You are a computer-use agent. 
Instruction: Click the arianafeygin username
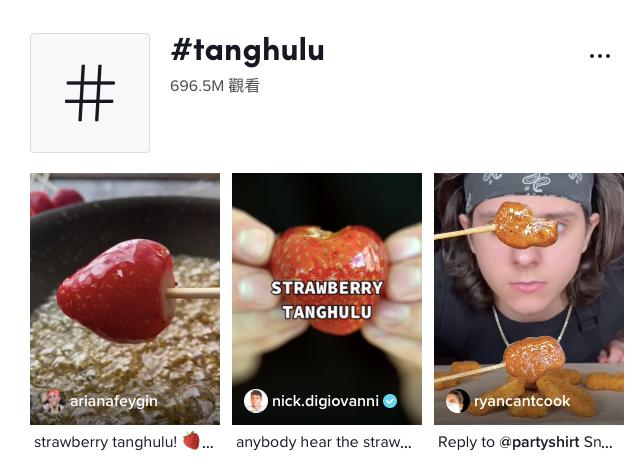point(114,402)
